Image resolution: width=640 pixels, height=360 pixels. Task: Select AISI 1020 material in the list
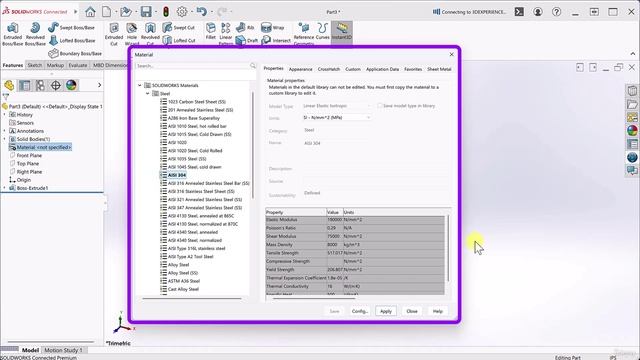tap(177, 142)
